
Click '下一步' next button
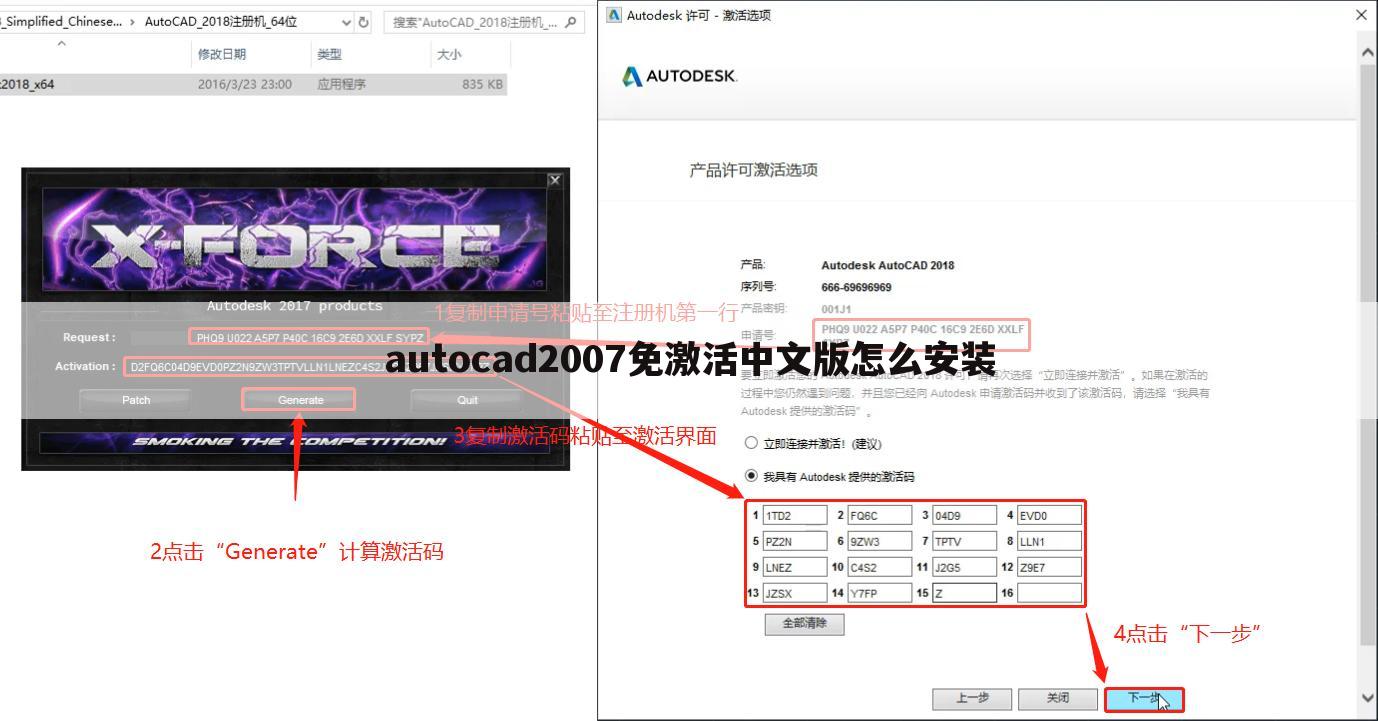(x=1144, y=698)
